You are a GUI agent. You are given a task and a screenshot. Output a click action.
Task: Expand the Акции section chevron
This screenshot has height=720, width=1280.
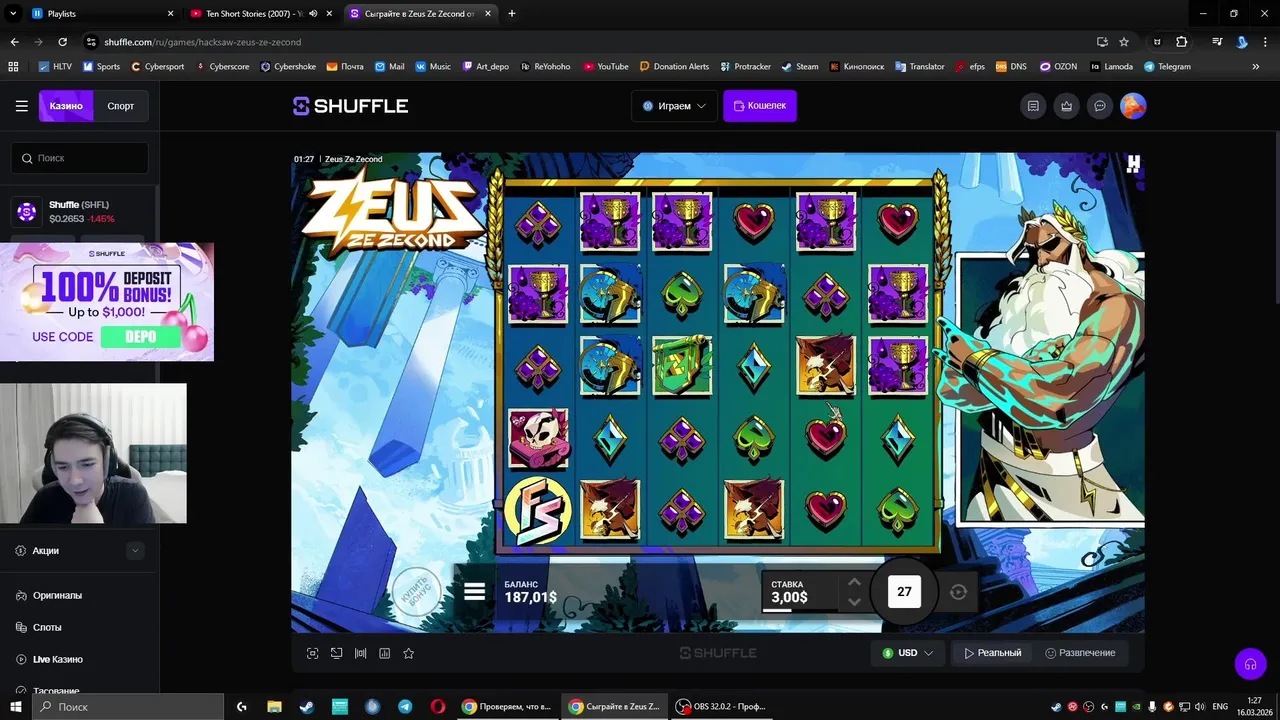coord(135,551)
